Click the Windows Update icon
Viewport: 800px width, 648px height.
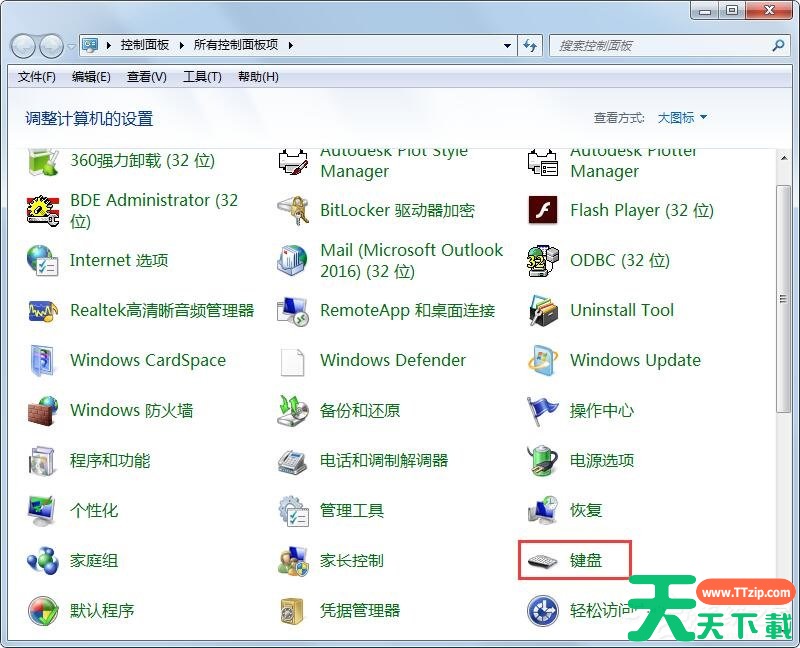(x=543, y=360)
